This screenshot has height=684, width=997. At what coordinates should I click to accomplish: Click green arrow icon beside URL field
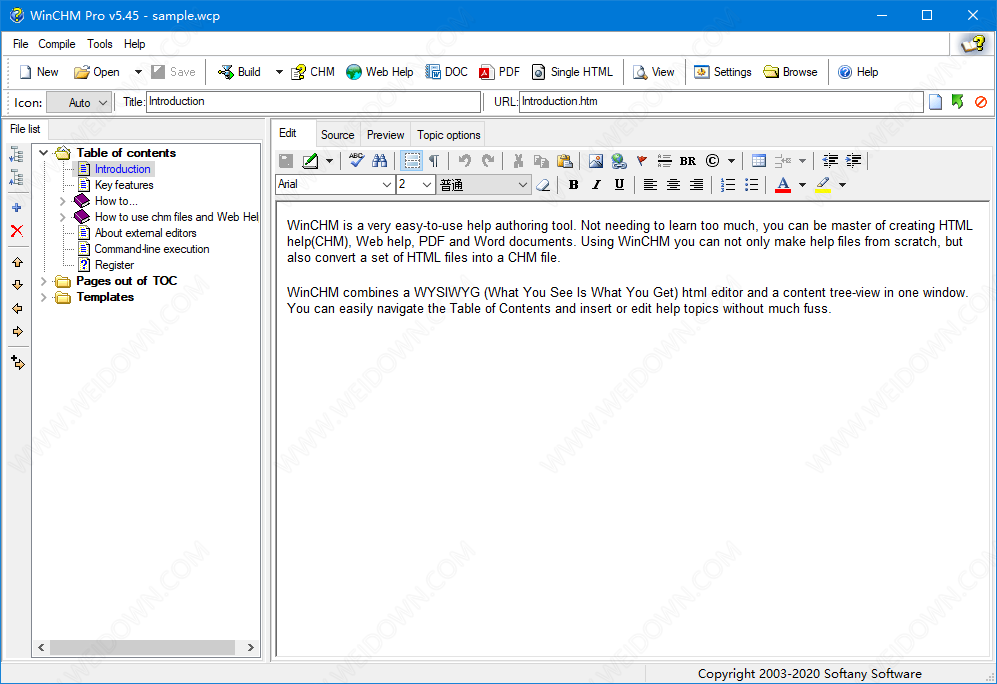tap(958, 102)
